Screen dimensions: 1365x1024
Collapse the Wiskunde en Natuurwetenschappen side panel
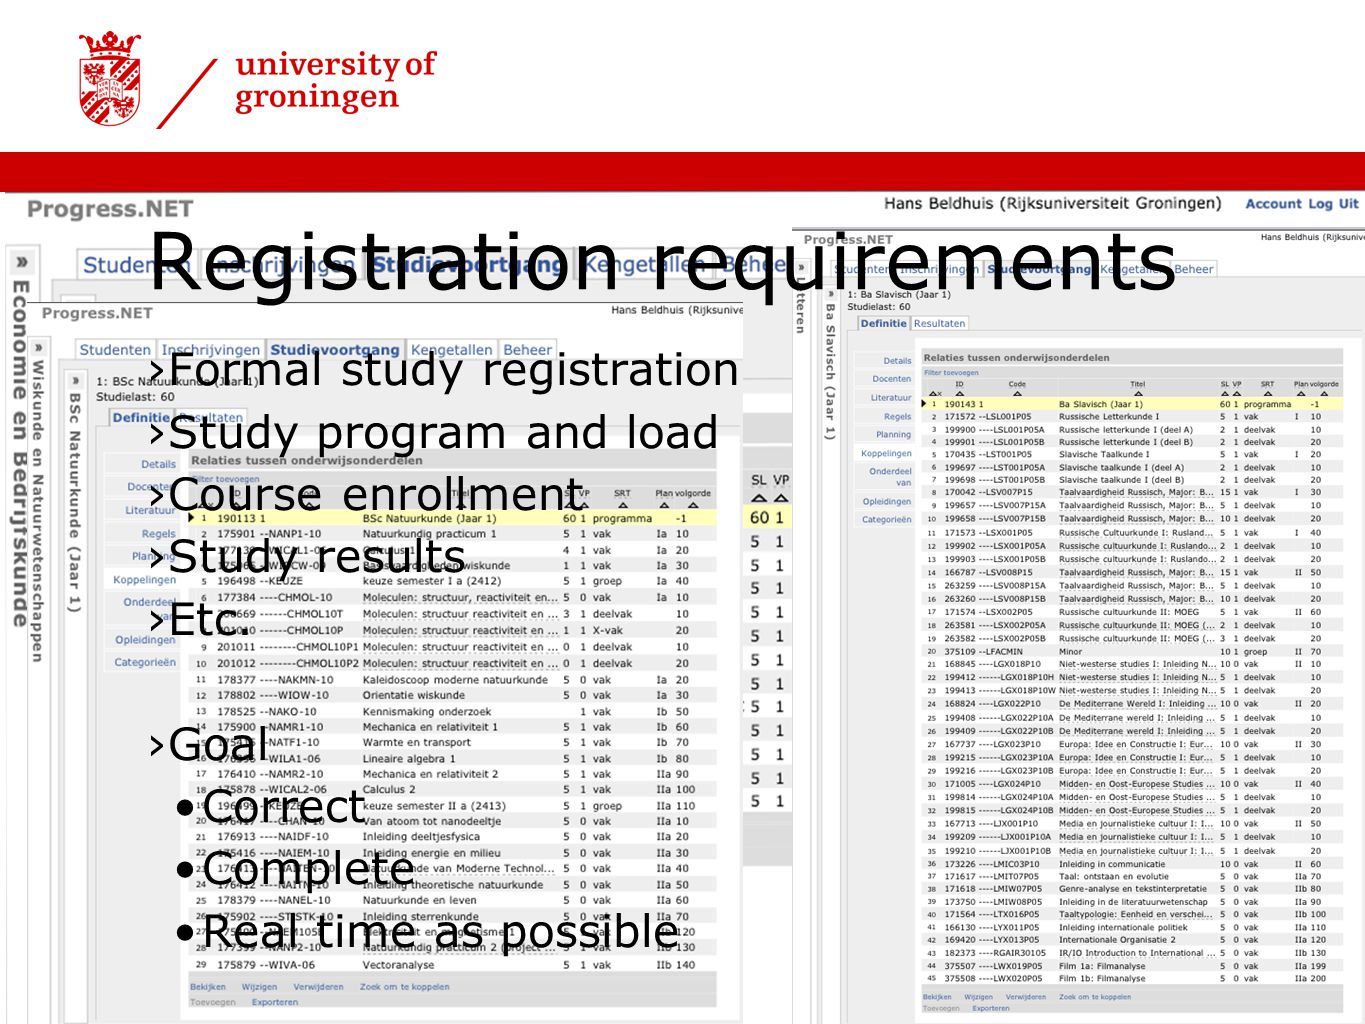38,347
